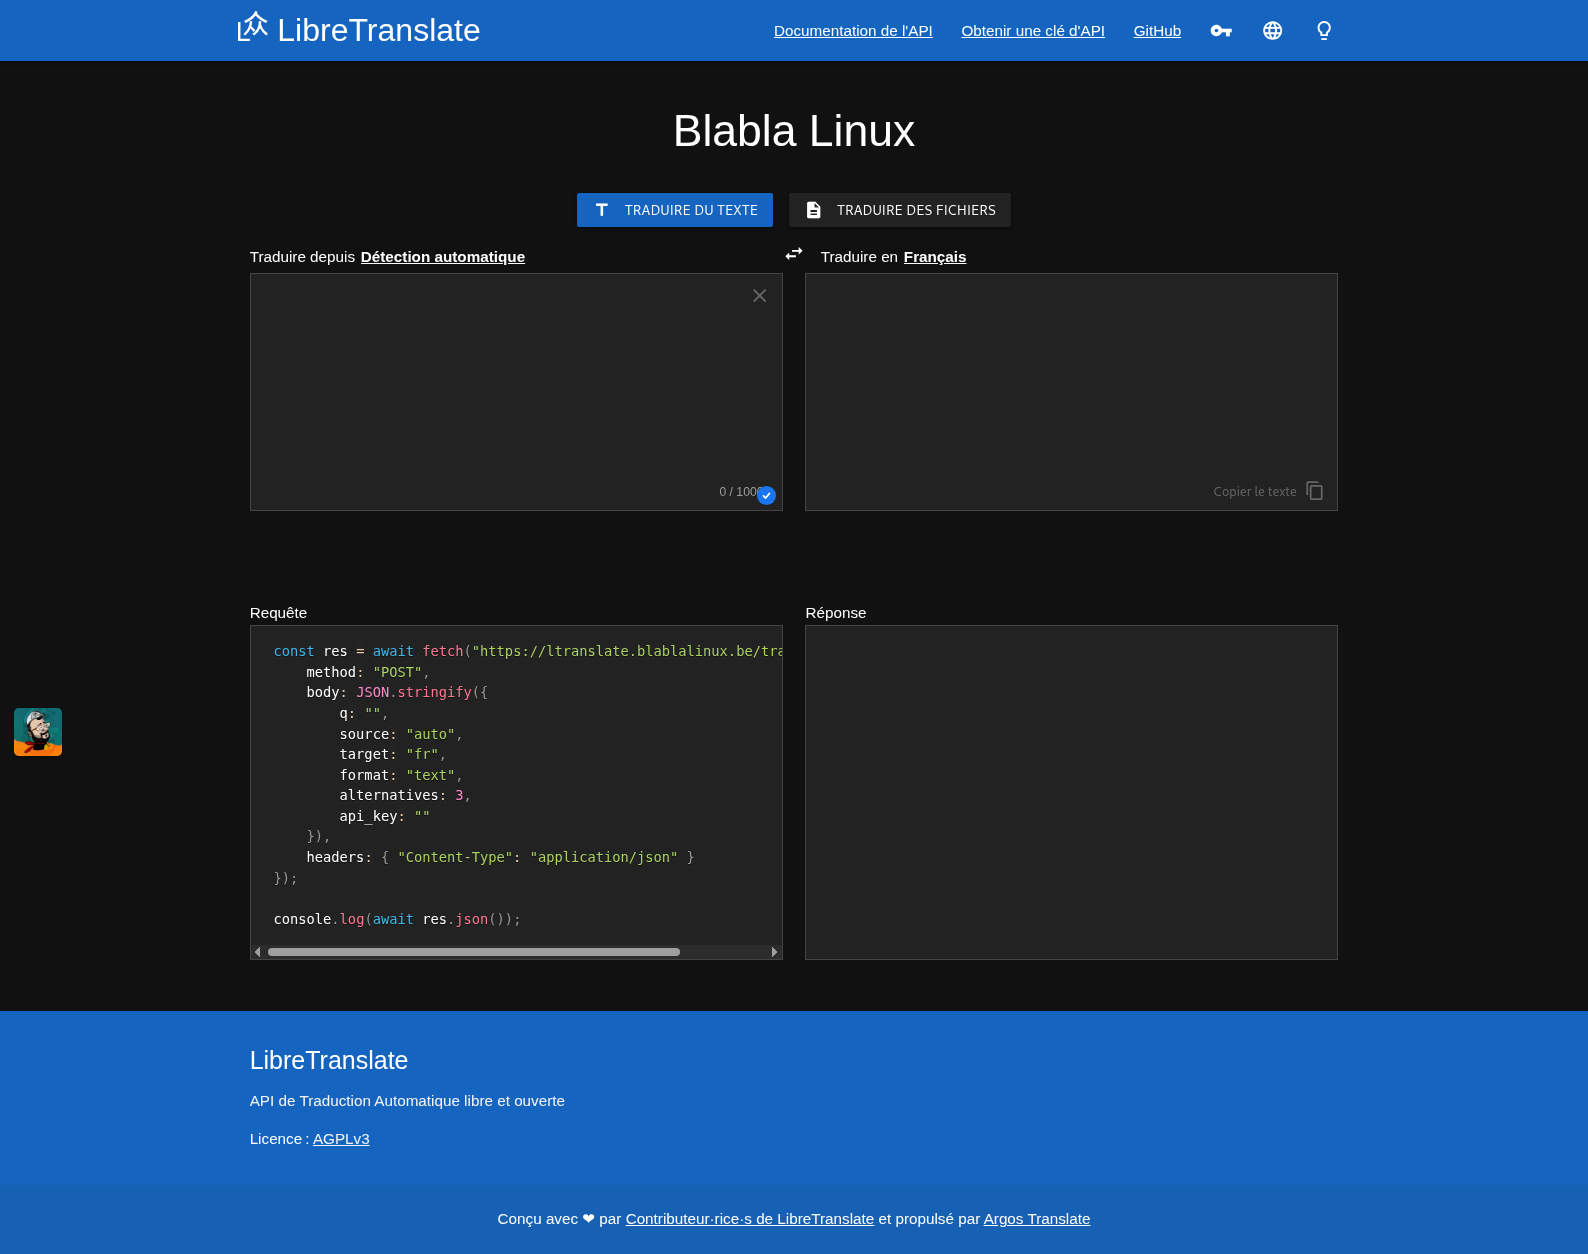Viewport: 1588px width, 1254px height.
Task: Click the blue checkmark badge icon
Action: (767, 496)
